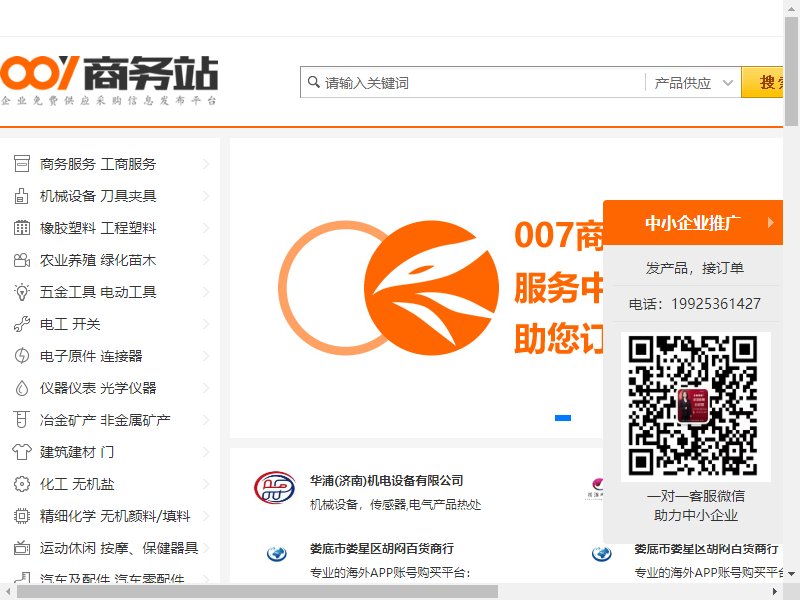Focus the 请输入关键词 search field
800x600 pixels.
pos(474,83)
